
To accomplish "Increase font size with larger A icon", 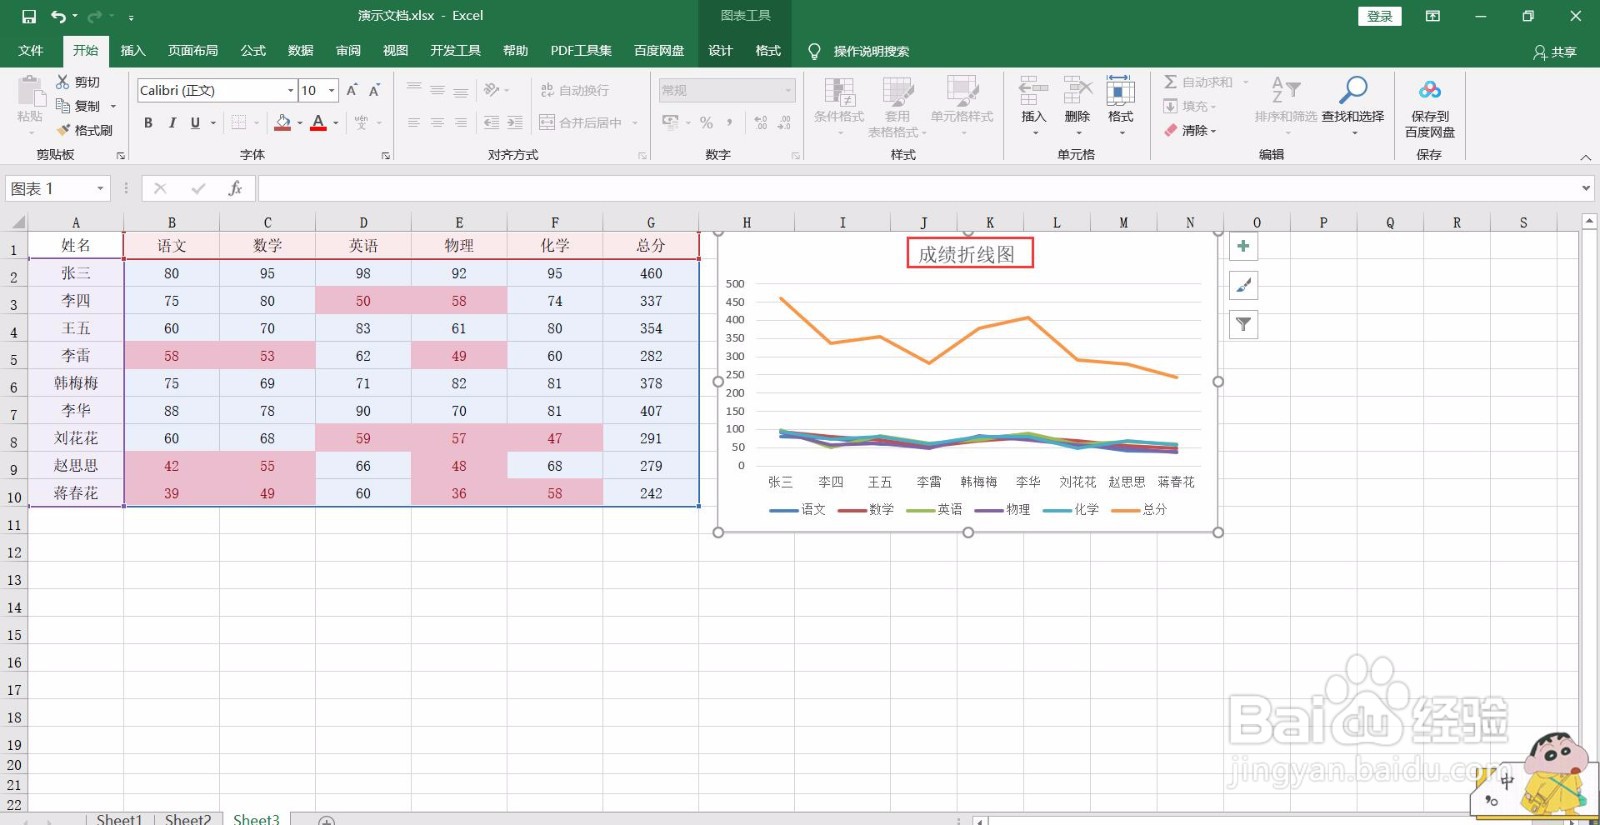I will 352,90.
